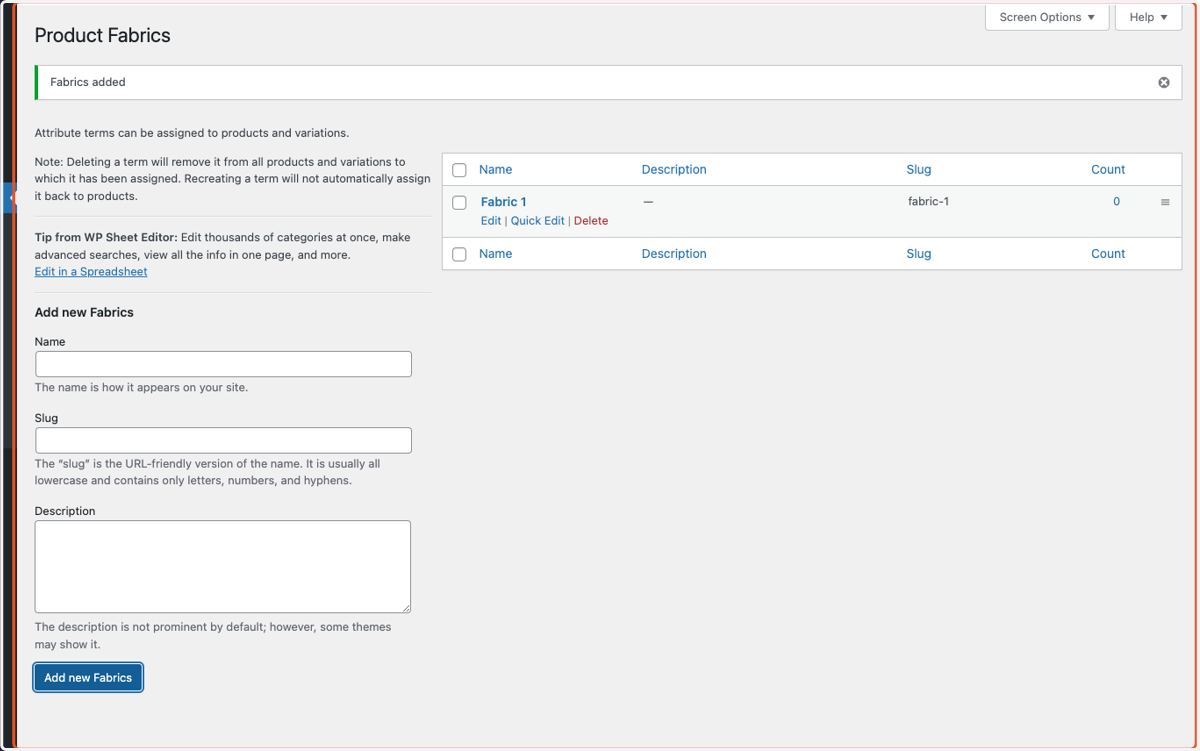Delete the Fabric 1 term
This screenshot has height=751, width=1200.
[x=591, y=220]
